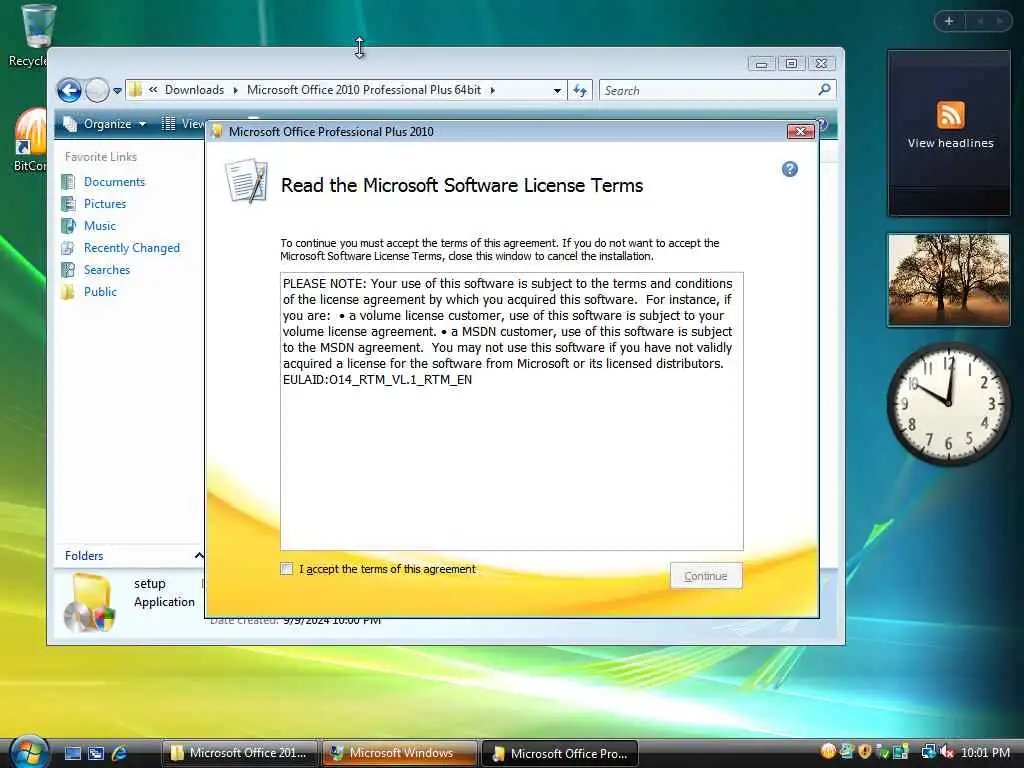Switch to 'Microsoft Office Pro...' taskbar button
1024x768 pixels.
(560, 753)
